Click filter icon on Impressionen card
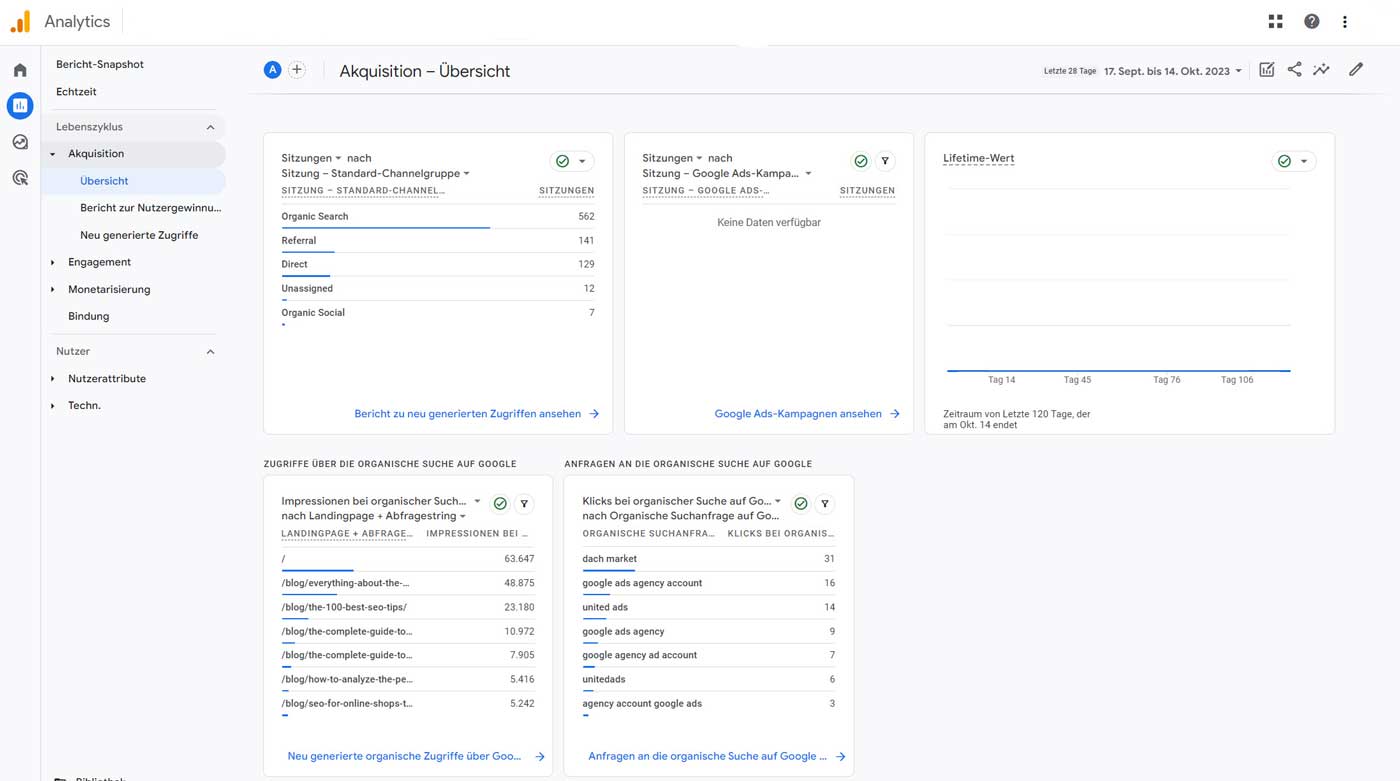This screenshot has width=1400, height=781. coord(524,504)
